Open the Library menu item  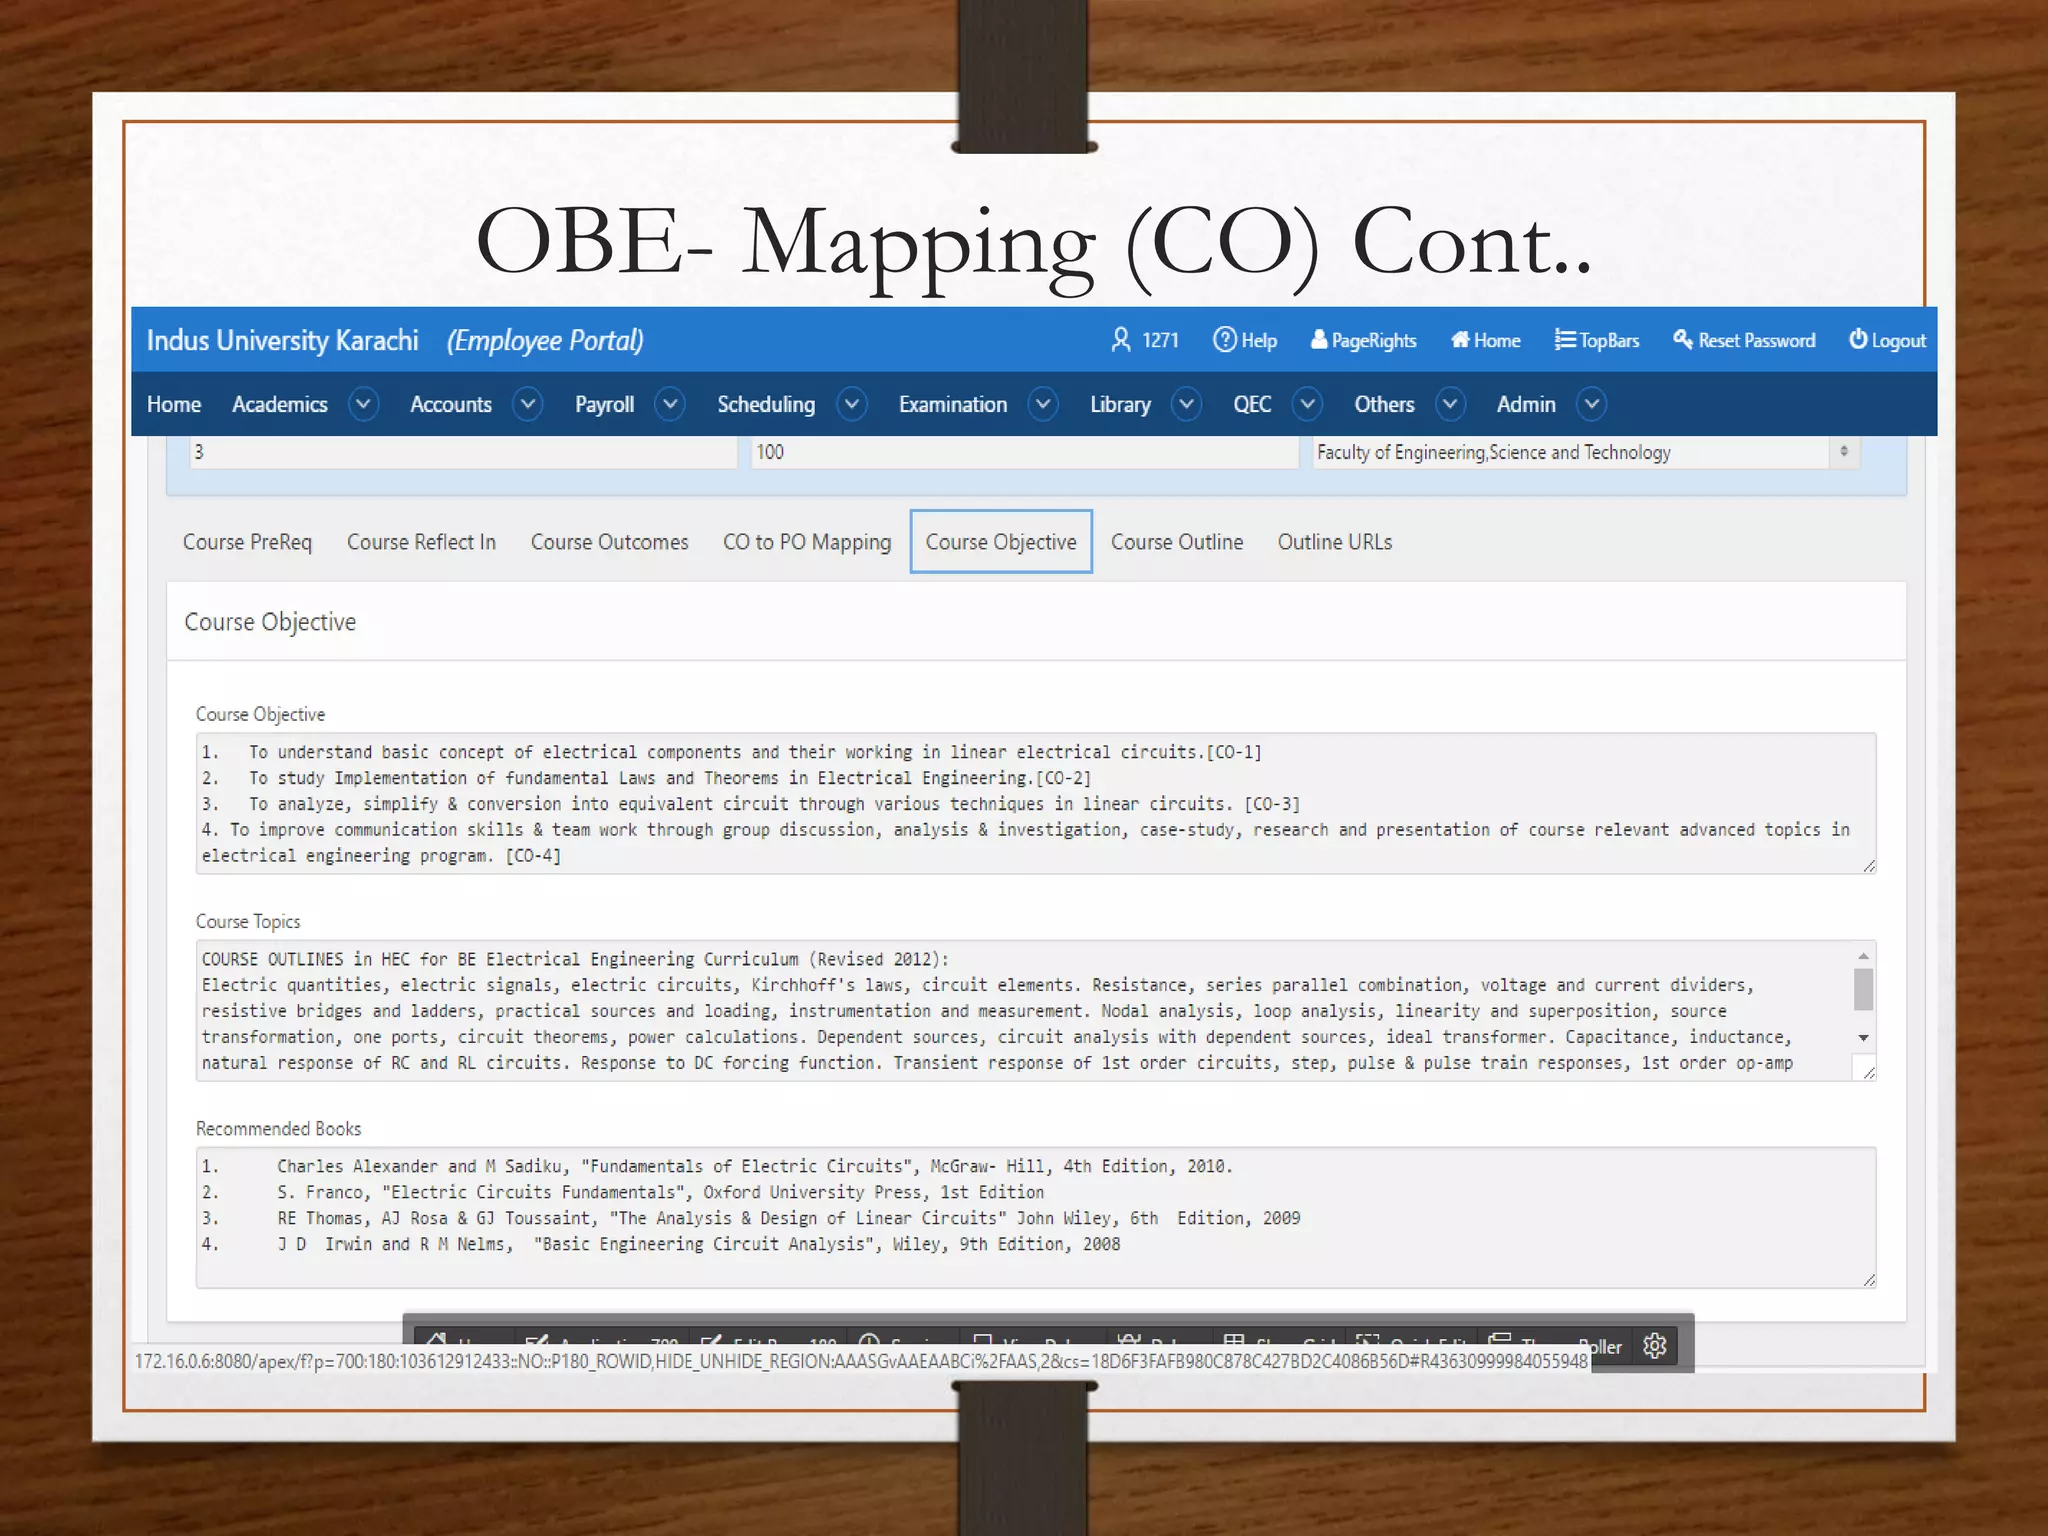(1120, 404)
